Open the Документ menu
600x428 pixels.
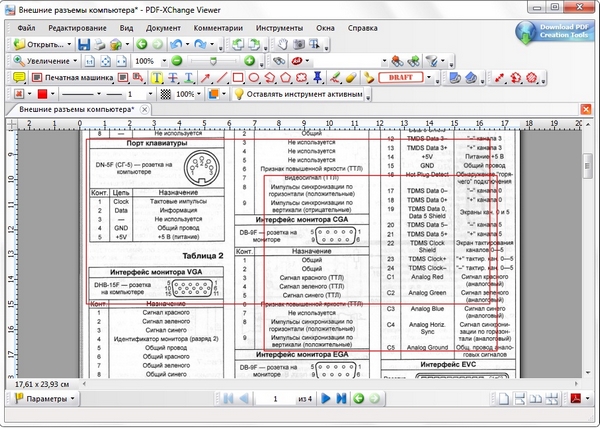point(163,28)
